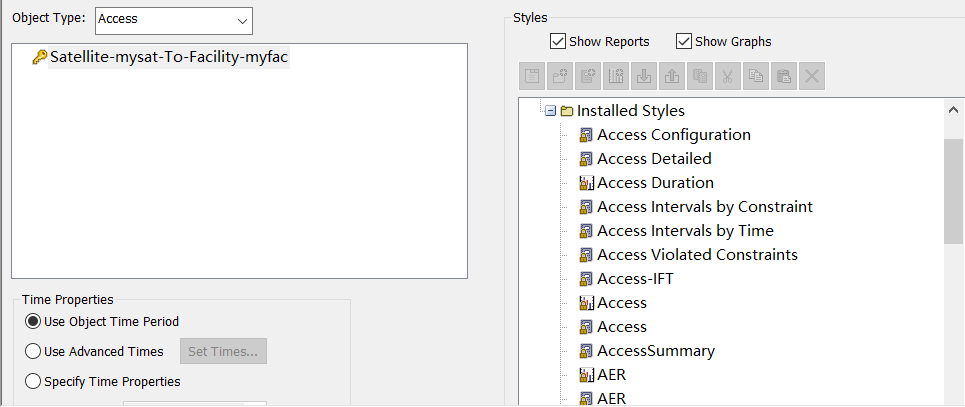Viewport: 965px width, 407px height.
Task: Click the scissors cut icon
Action: pos(727,76)
